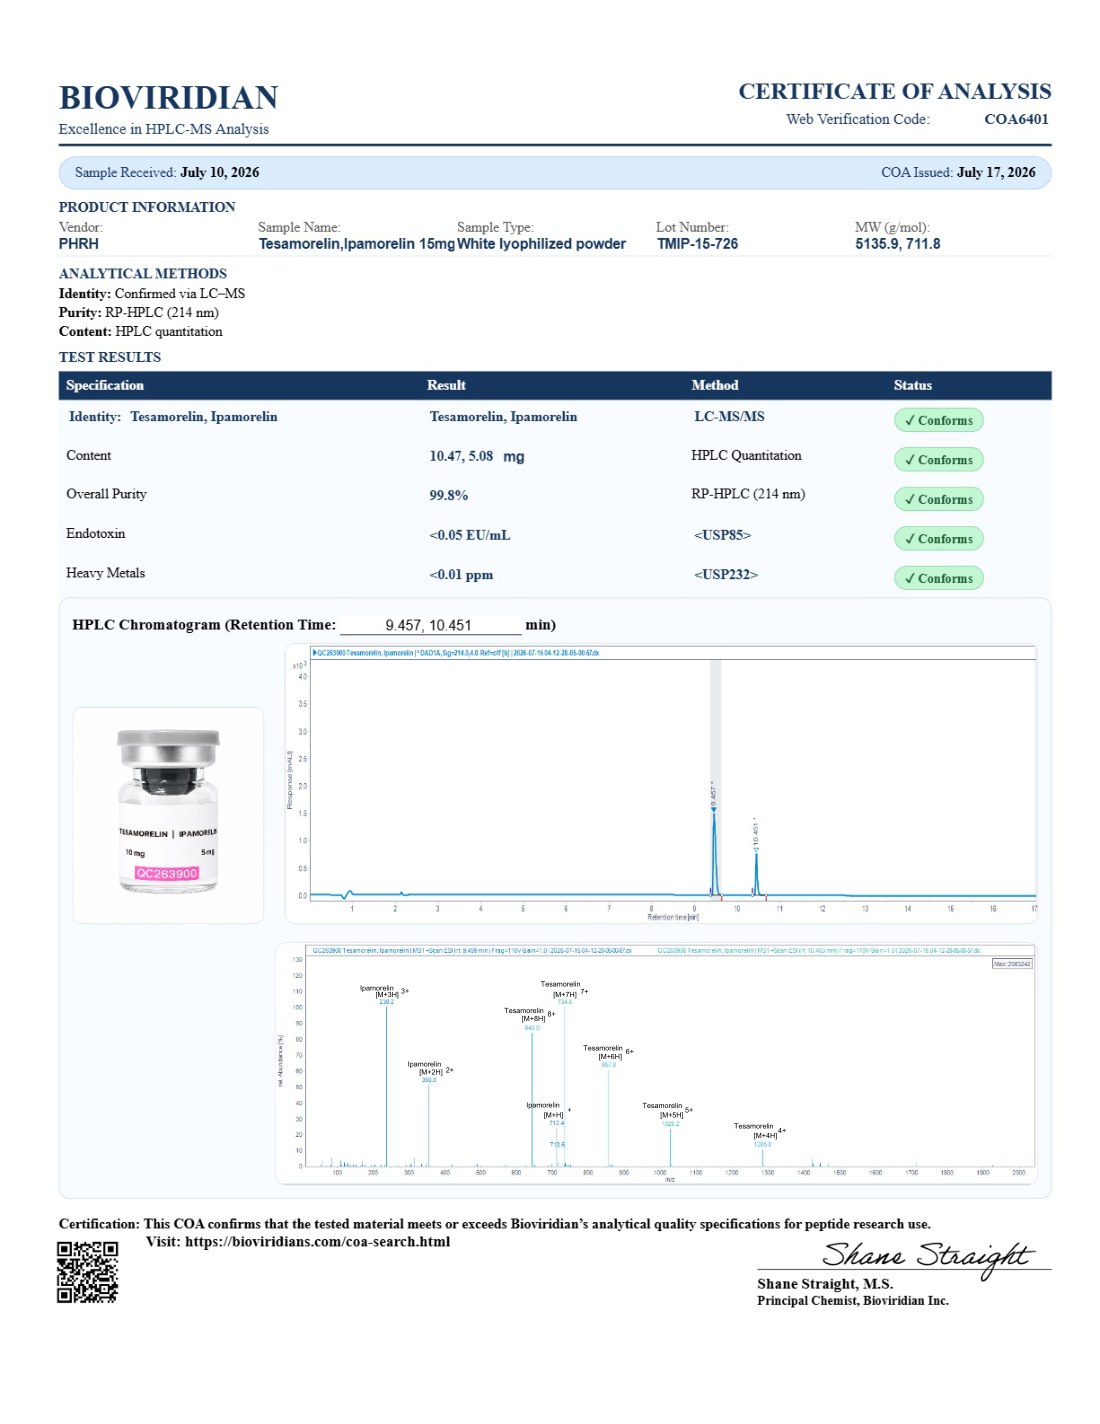Click the Excellence in HPLC-MS Analysis tagline
Screen dimensions: 1100x1424
click(x=164, y=129)
